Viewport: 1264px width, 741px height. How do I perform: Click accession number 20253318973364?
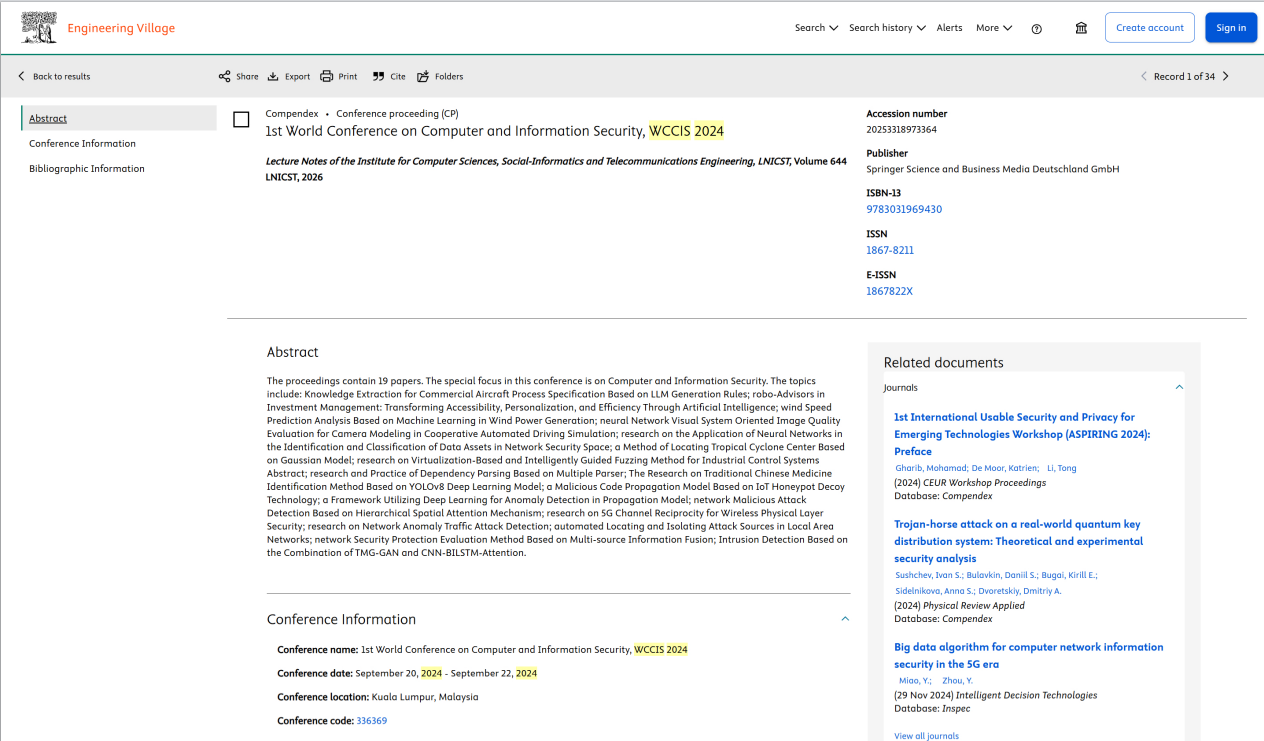click(x=901, y=129)
